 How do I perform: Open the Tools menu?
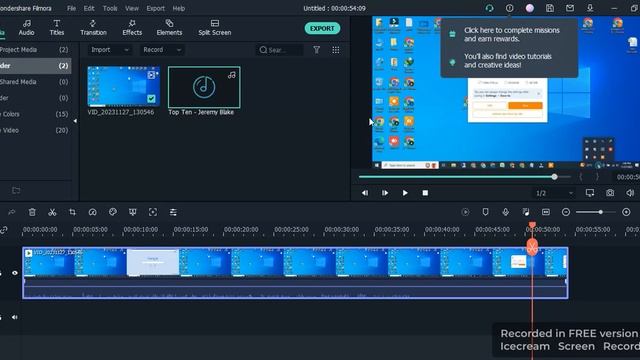click(x=110, y=8)
